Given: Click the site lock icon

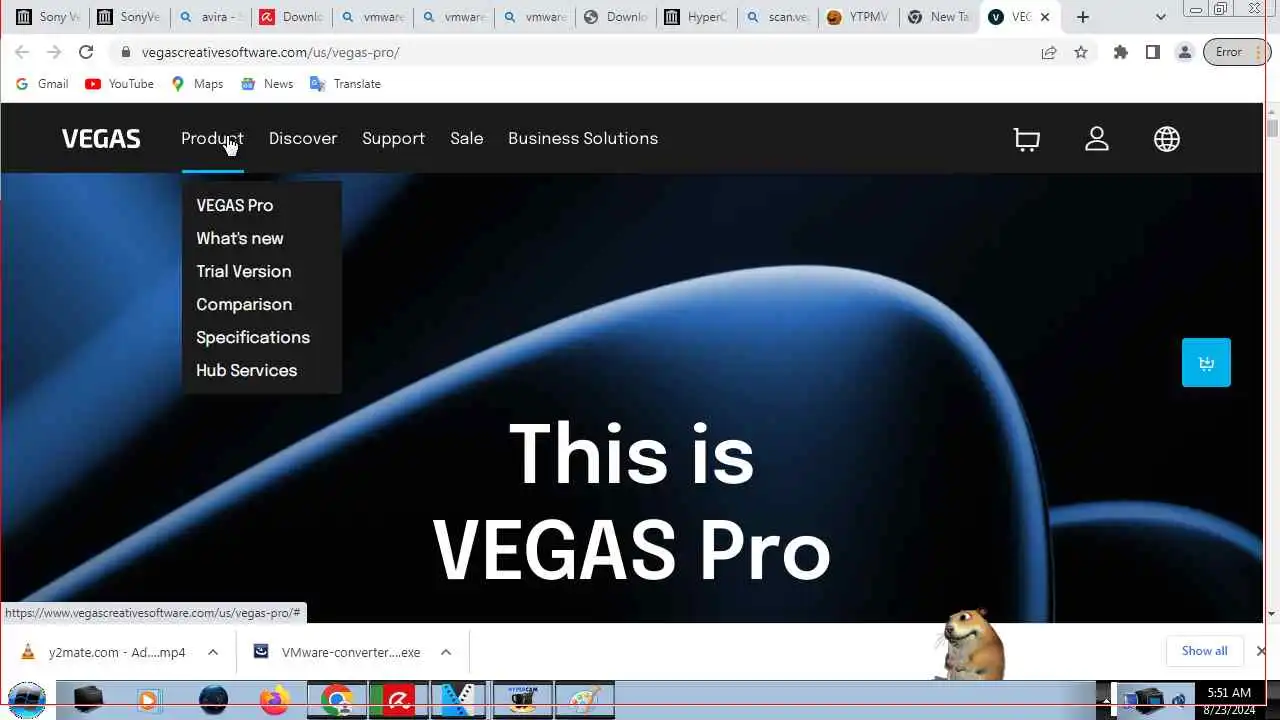Looking at the screenshot, I should [x=125, y=52].
